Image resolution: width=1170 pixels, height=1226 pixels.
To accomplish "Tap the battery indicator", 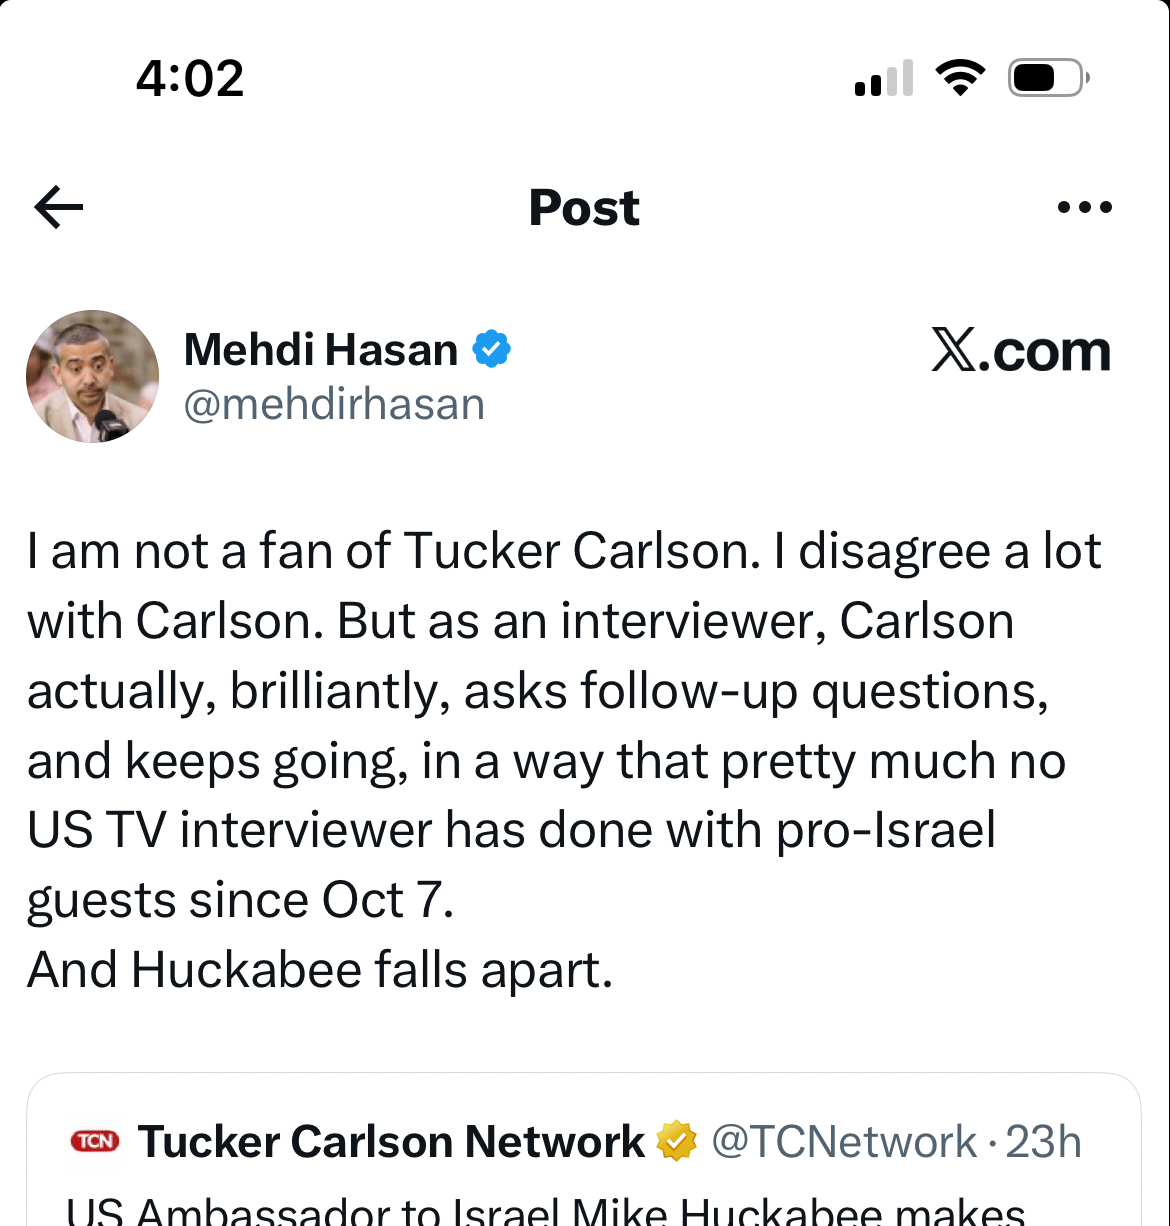I will [1047, 78].
